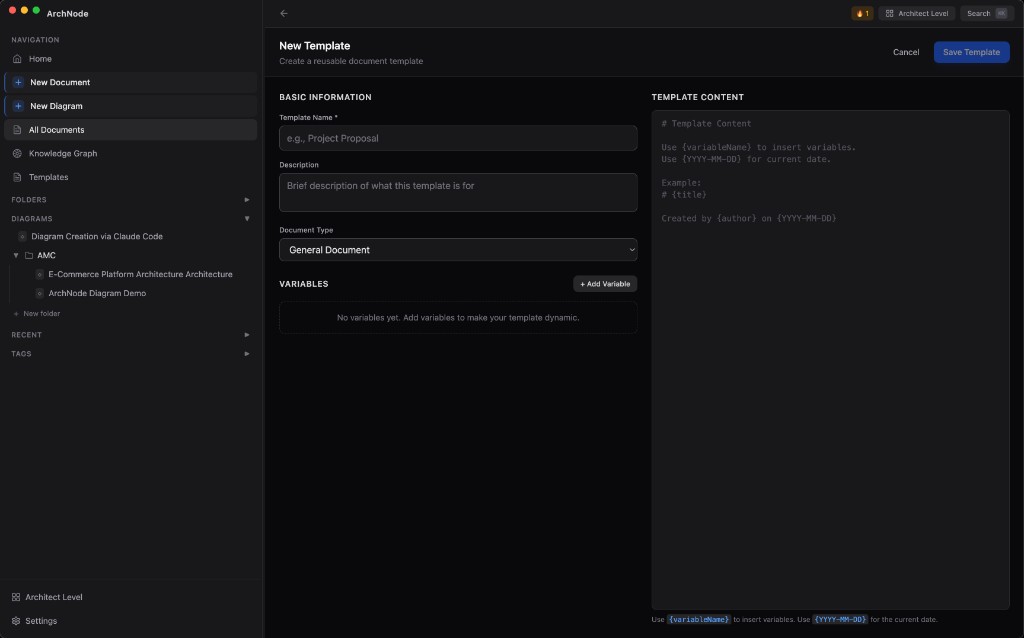Click the back arrow icon
The height and width of the screenshot is (638, 1024).
283,13
